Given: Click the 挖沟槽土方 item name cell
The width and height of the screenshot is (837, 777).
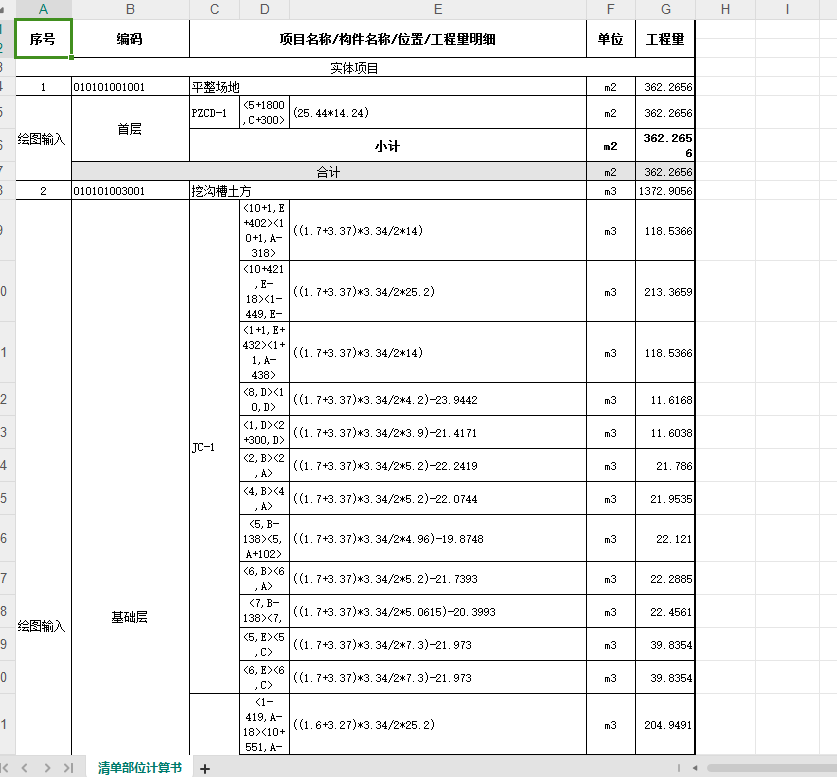Looking at the screenshot, I should coord(388,191).
